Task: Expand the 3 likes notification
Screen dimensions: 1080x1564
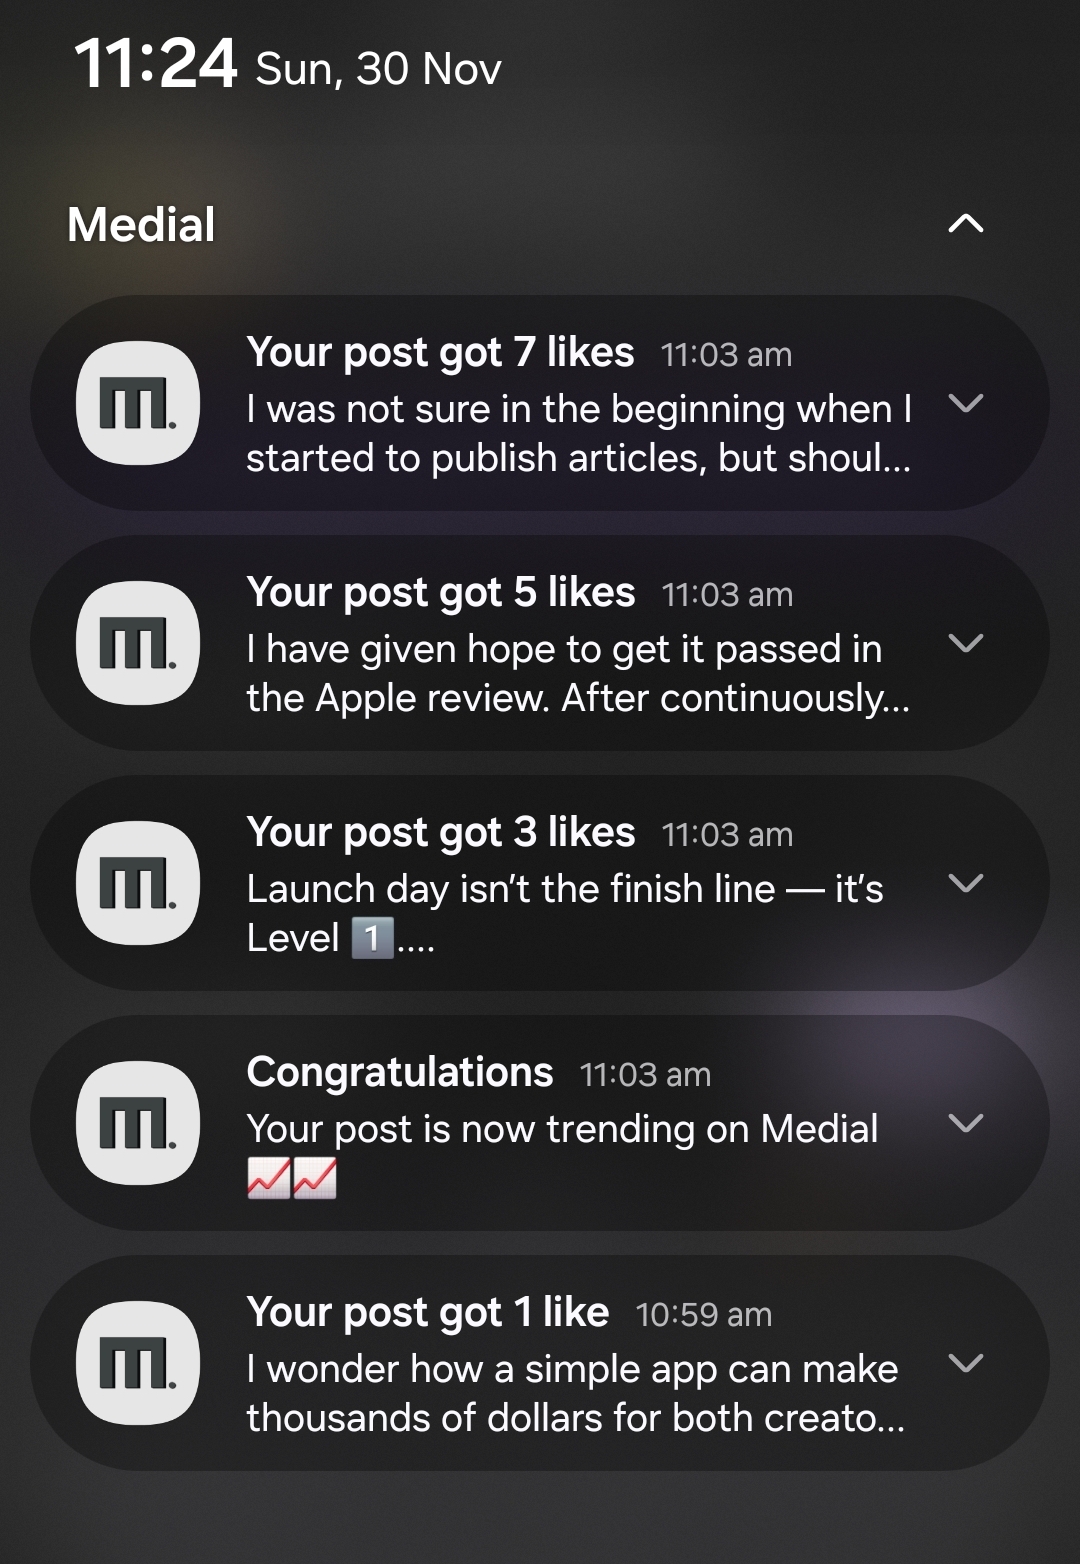Action: click(x=965, y=883)
